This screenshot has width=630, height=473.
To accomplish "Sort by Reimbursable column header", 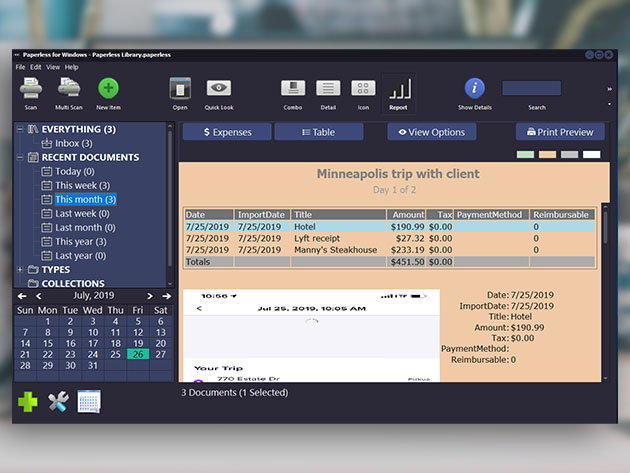I will (562, 215).
